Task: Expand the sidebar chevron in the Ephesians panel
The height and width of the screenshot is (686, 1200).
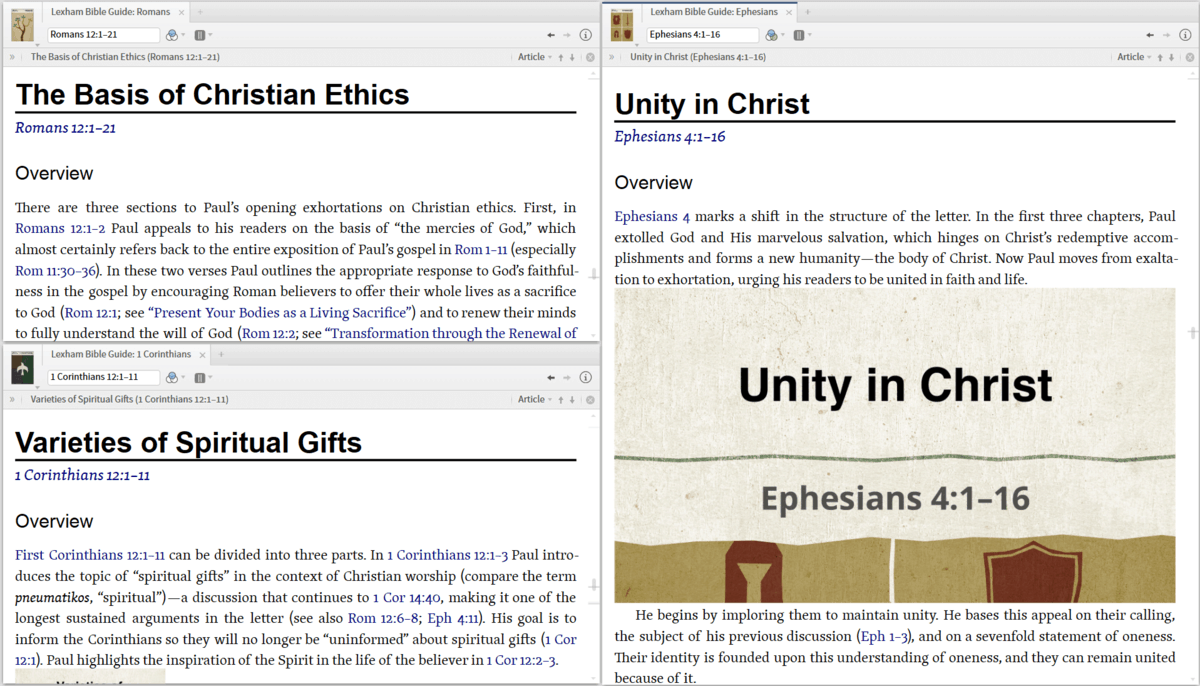Action: coord(612,57)
